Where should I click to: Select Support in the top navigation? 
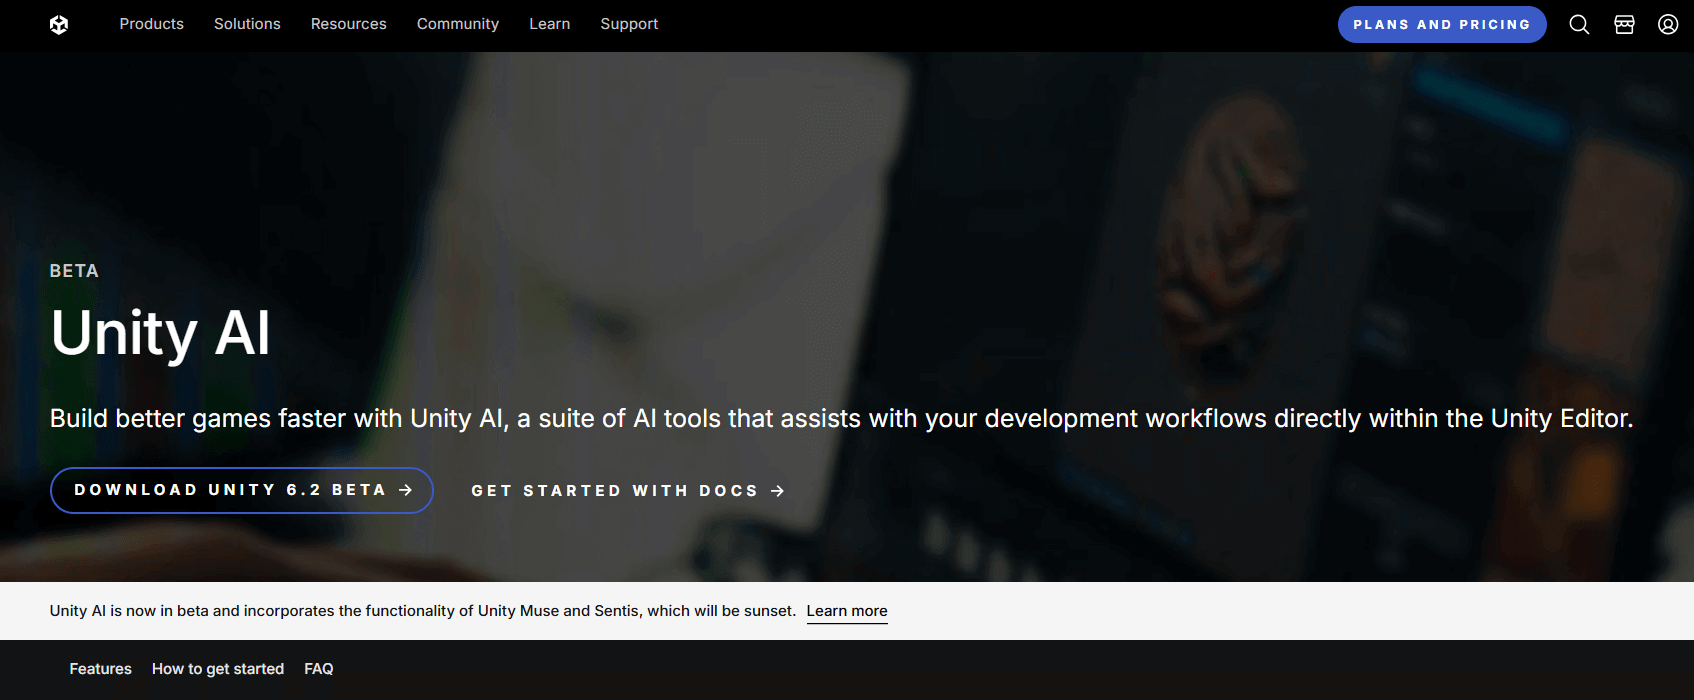click(629, 24)
